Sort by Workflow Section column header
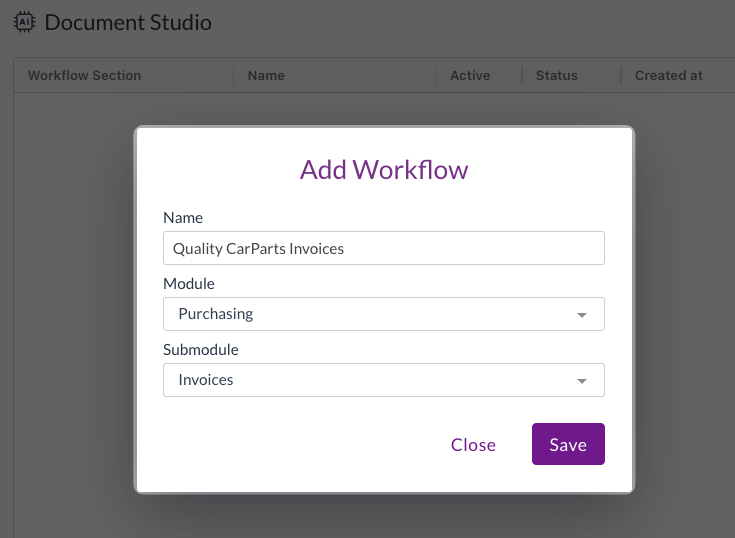 (84, 75)
